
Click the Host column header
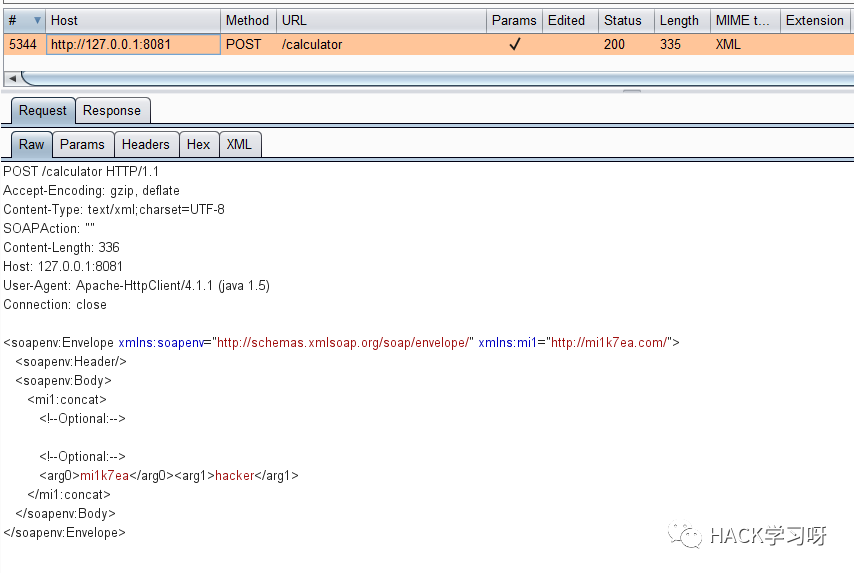pyautogui.click(x=133, y=20)
